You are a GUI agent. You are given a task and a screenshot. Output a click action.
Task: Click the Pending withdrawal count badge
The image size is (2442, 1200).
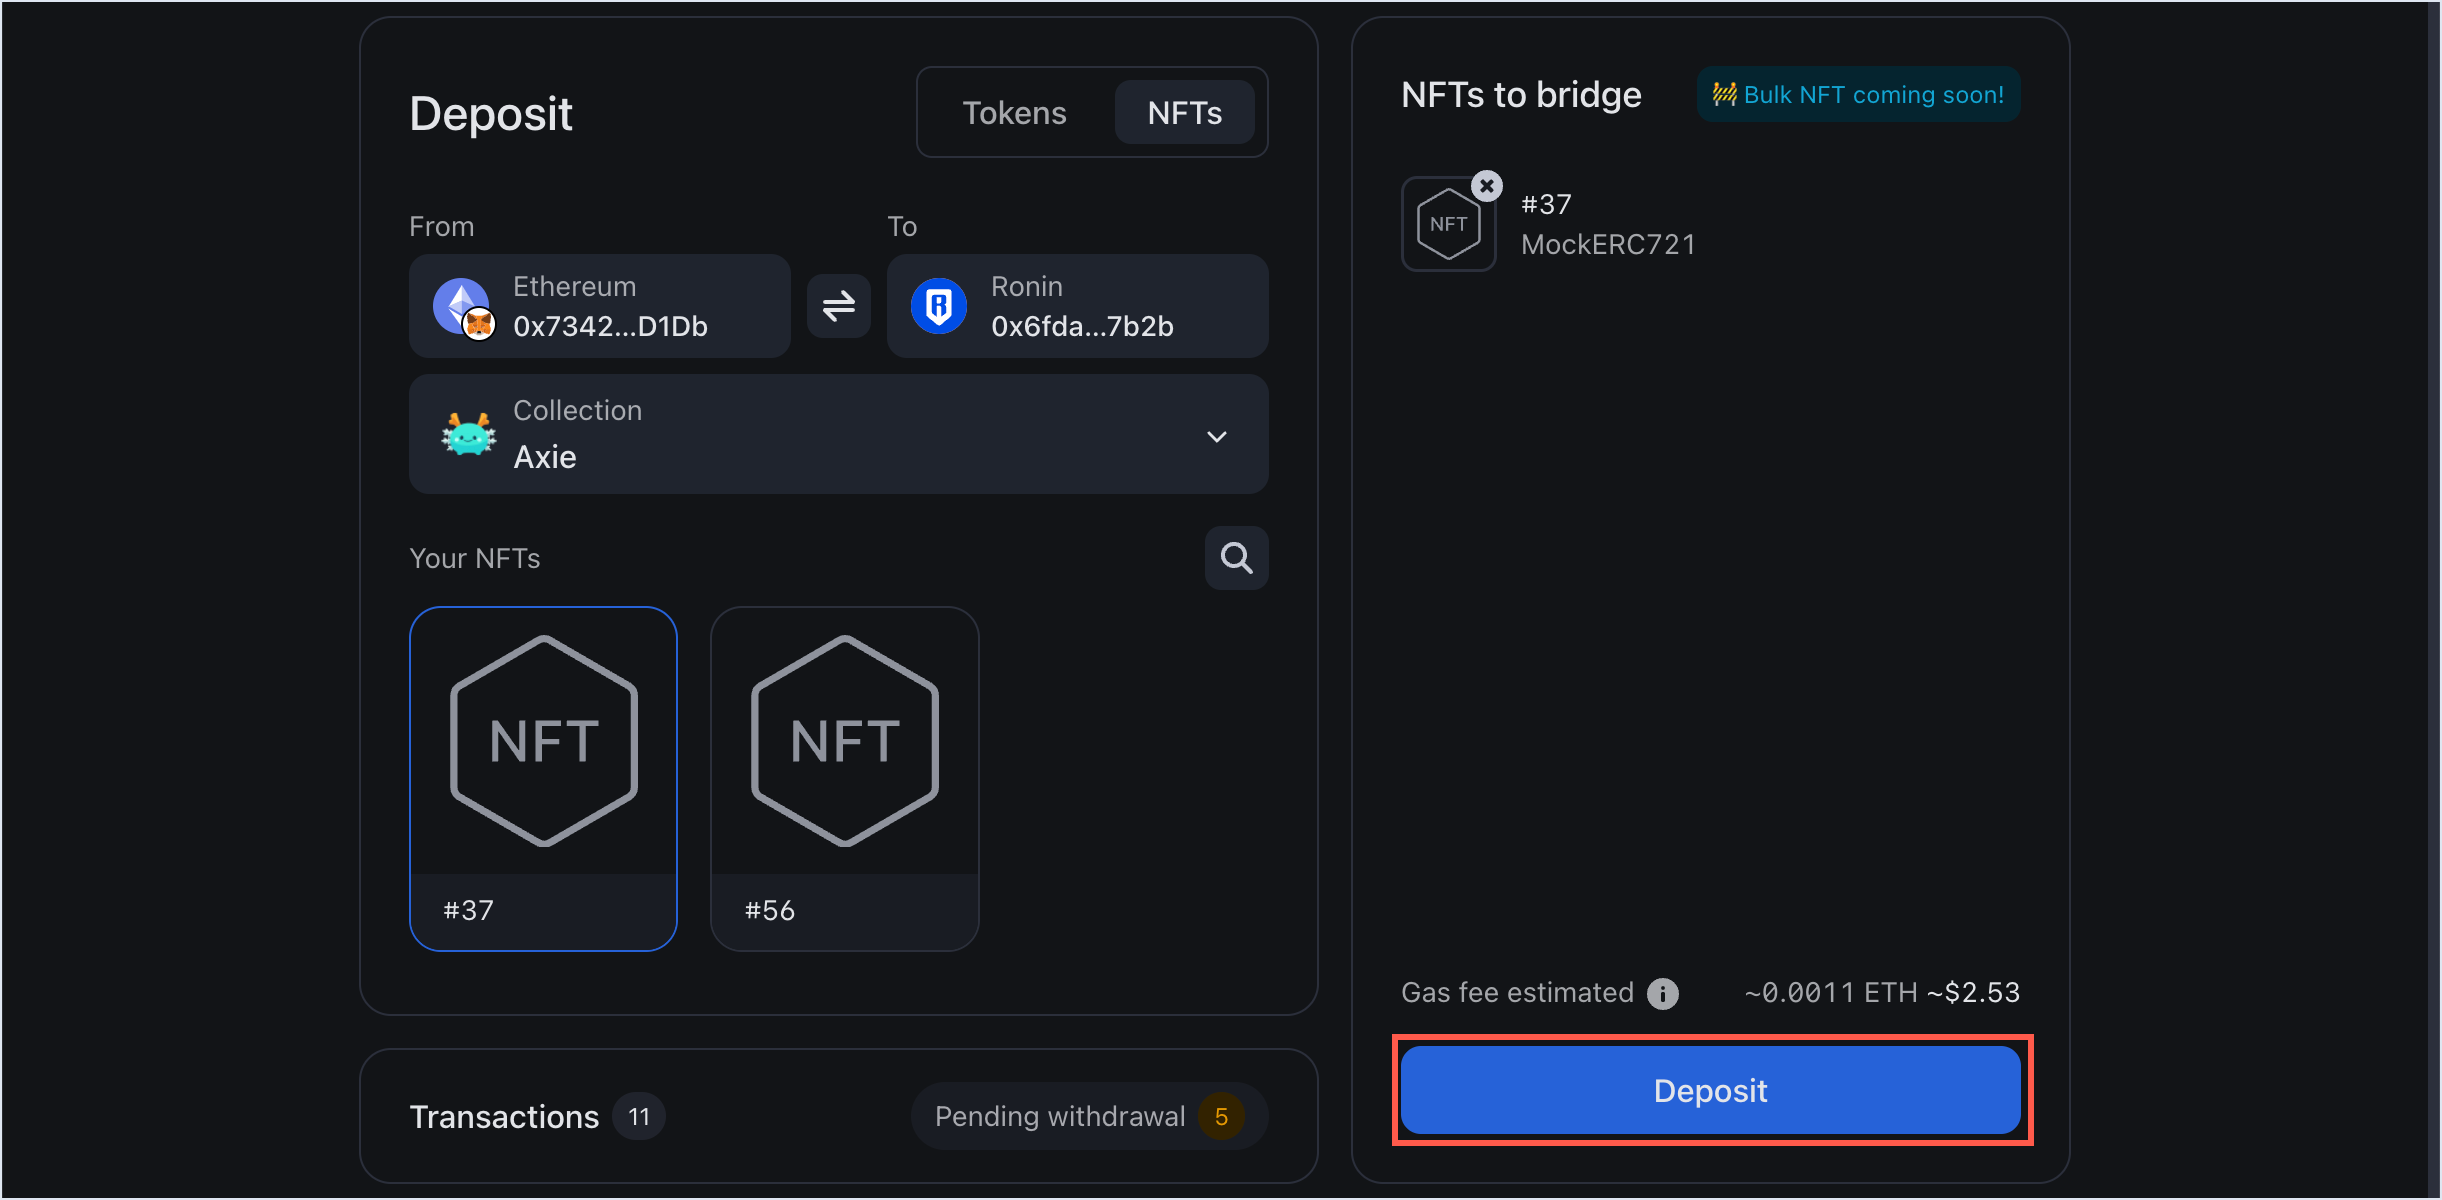click(x=1221, y=1116)
